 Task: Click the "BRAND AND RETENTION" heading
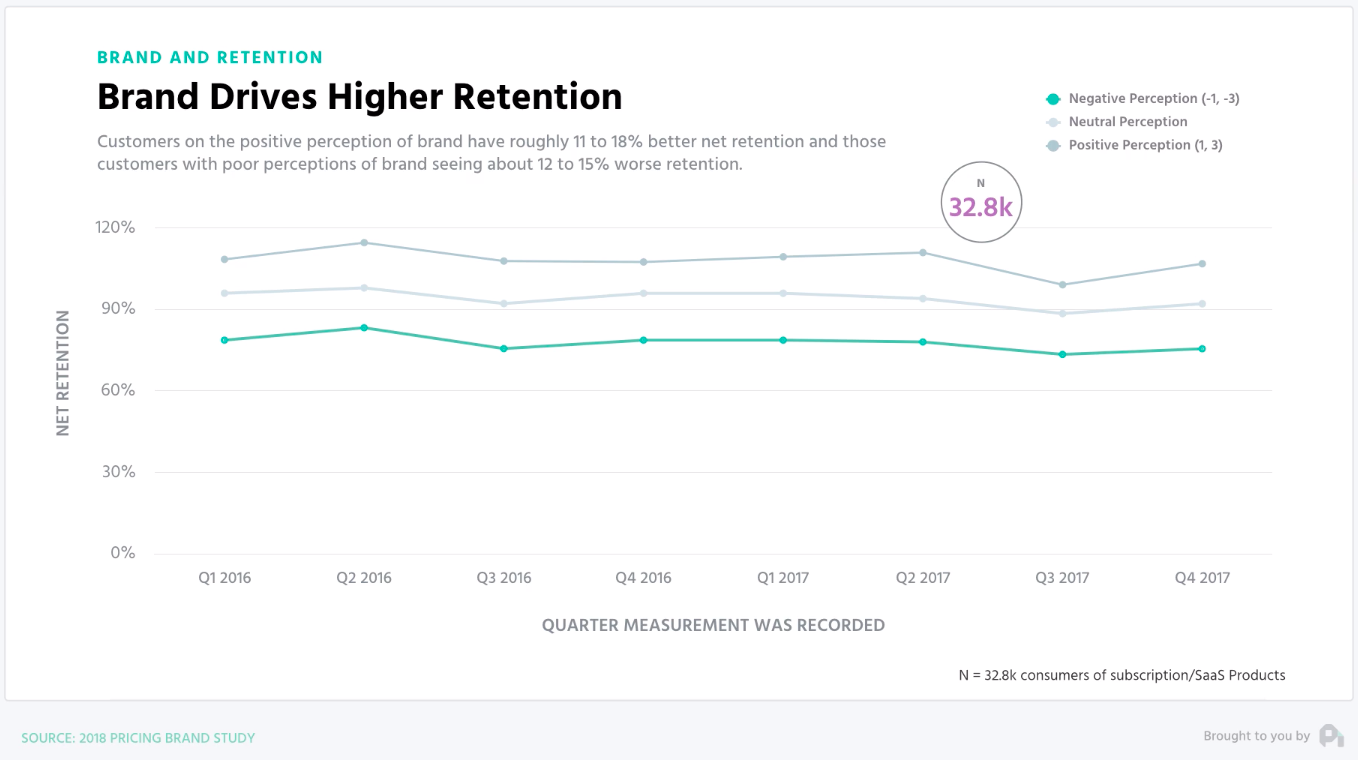pos(210,57)
